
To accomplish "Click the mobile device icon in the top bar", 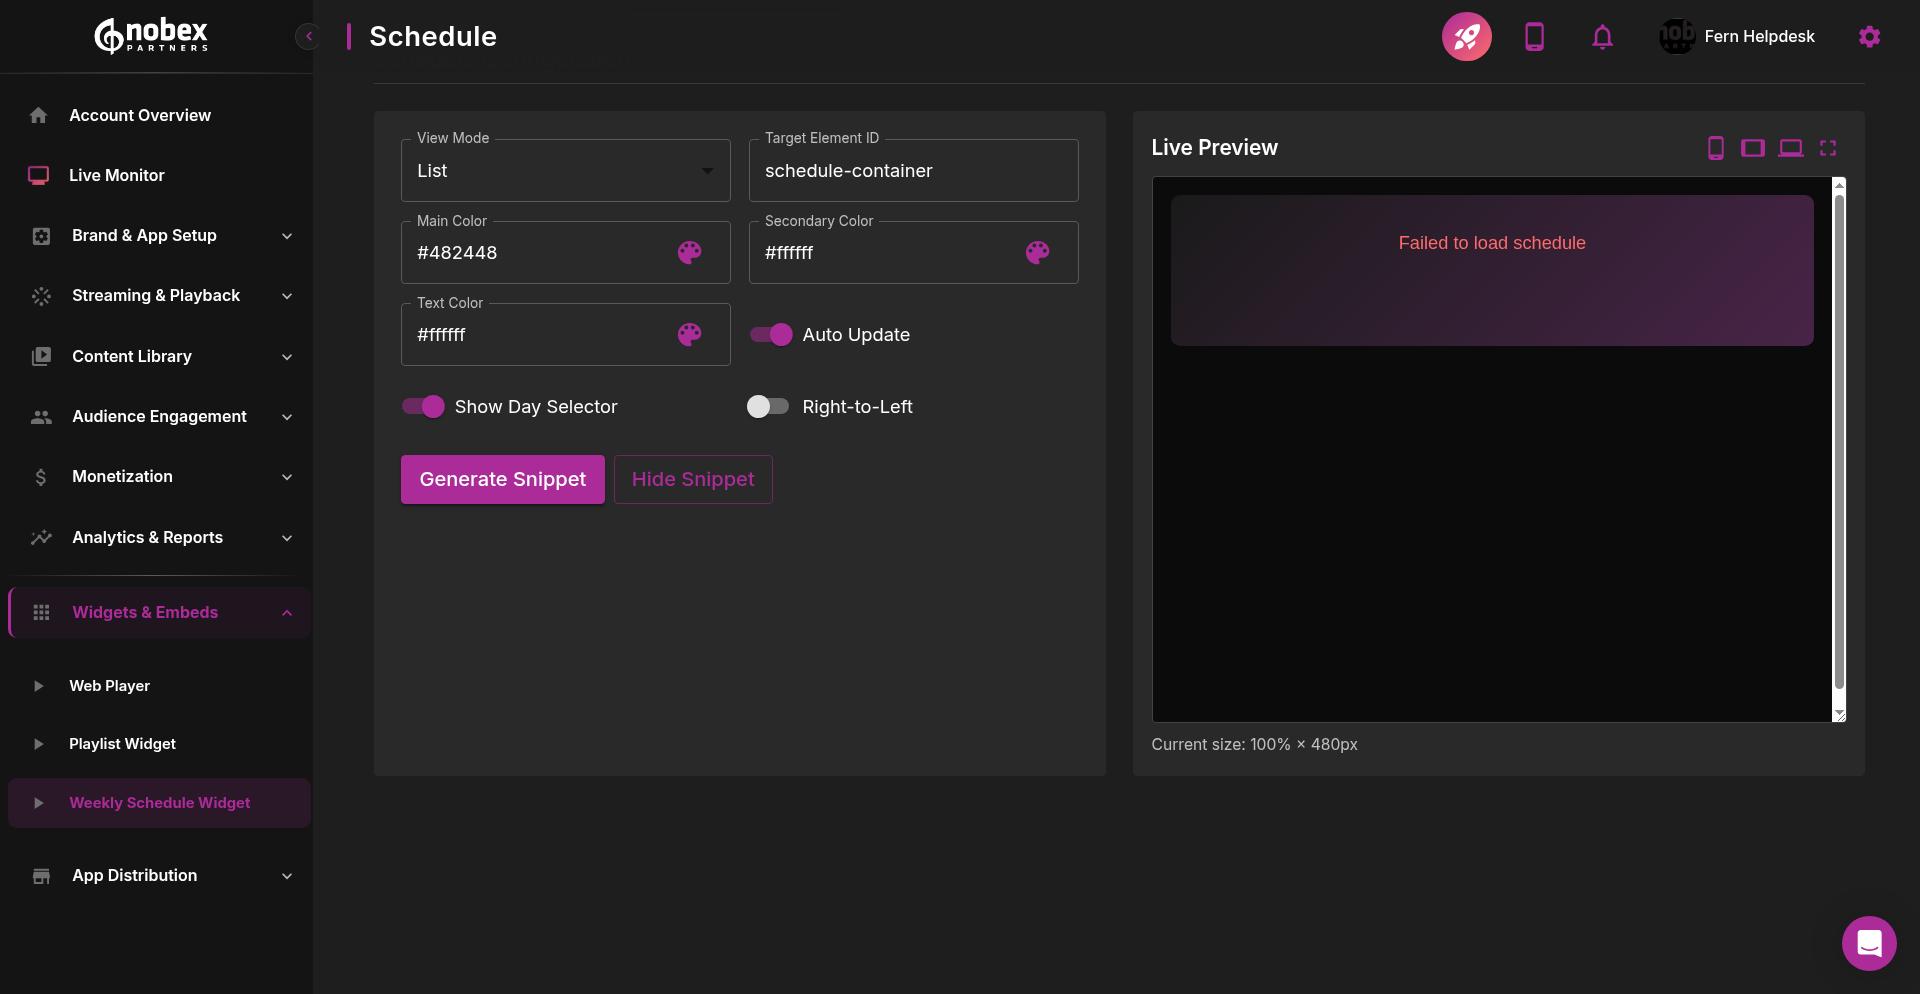I will (x=1534, y=36).
